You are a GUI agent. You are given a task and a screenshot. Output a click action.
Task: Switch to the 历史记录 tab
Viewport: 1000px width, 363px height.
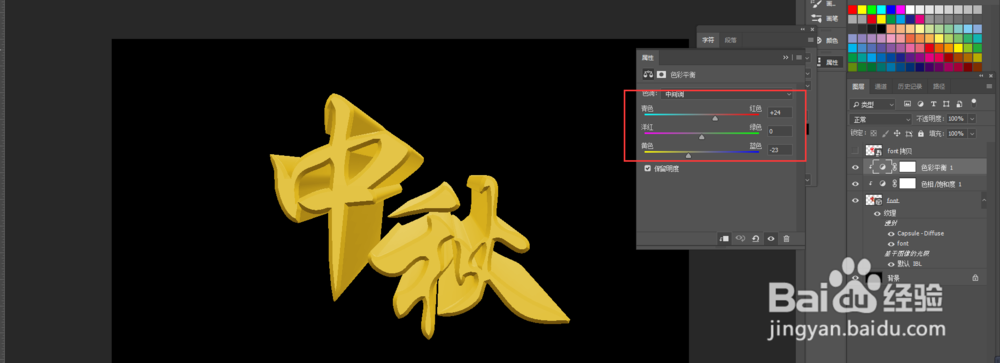(x=910, y=86)
